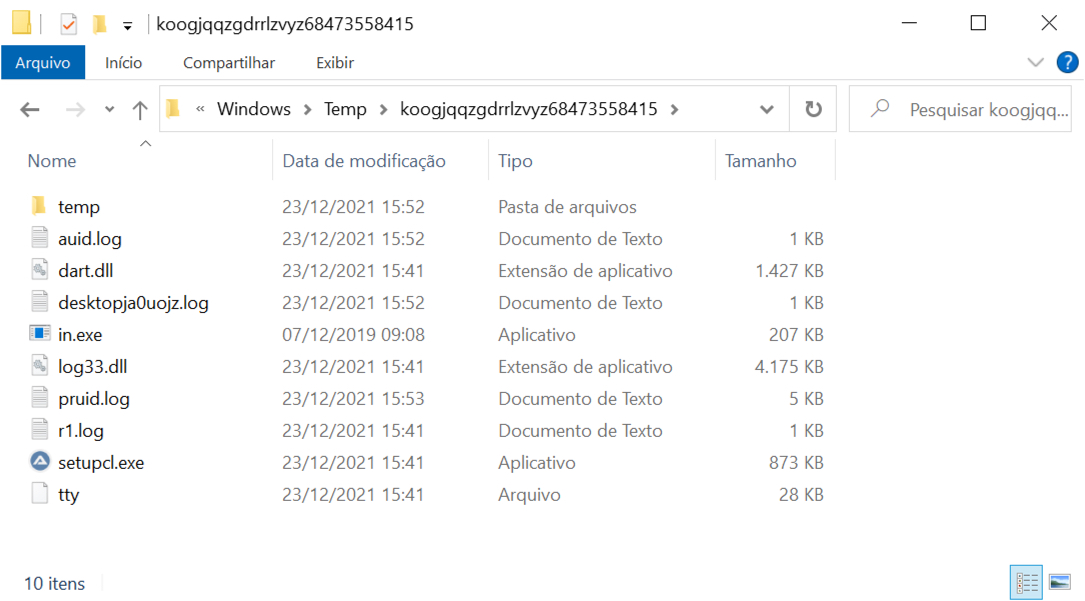Open recent locations dropdown arrow
This screenshot has height=601, width=1085.
click(109, 109)
